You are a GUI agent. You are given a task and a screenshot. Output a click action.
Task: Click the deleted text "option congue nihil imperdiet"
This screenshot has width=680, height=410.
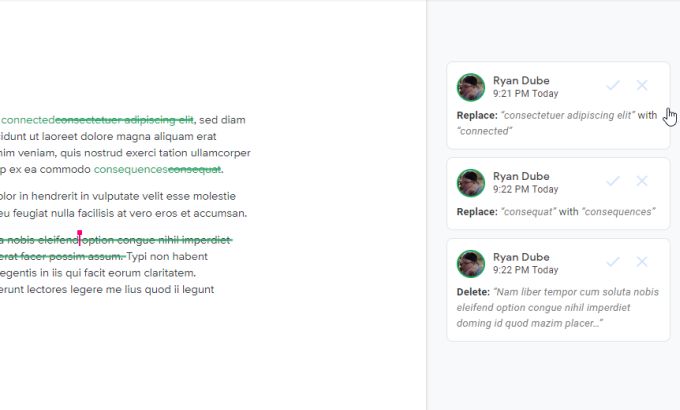tap(157, 240)
